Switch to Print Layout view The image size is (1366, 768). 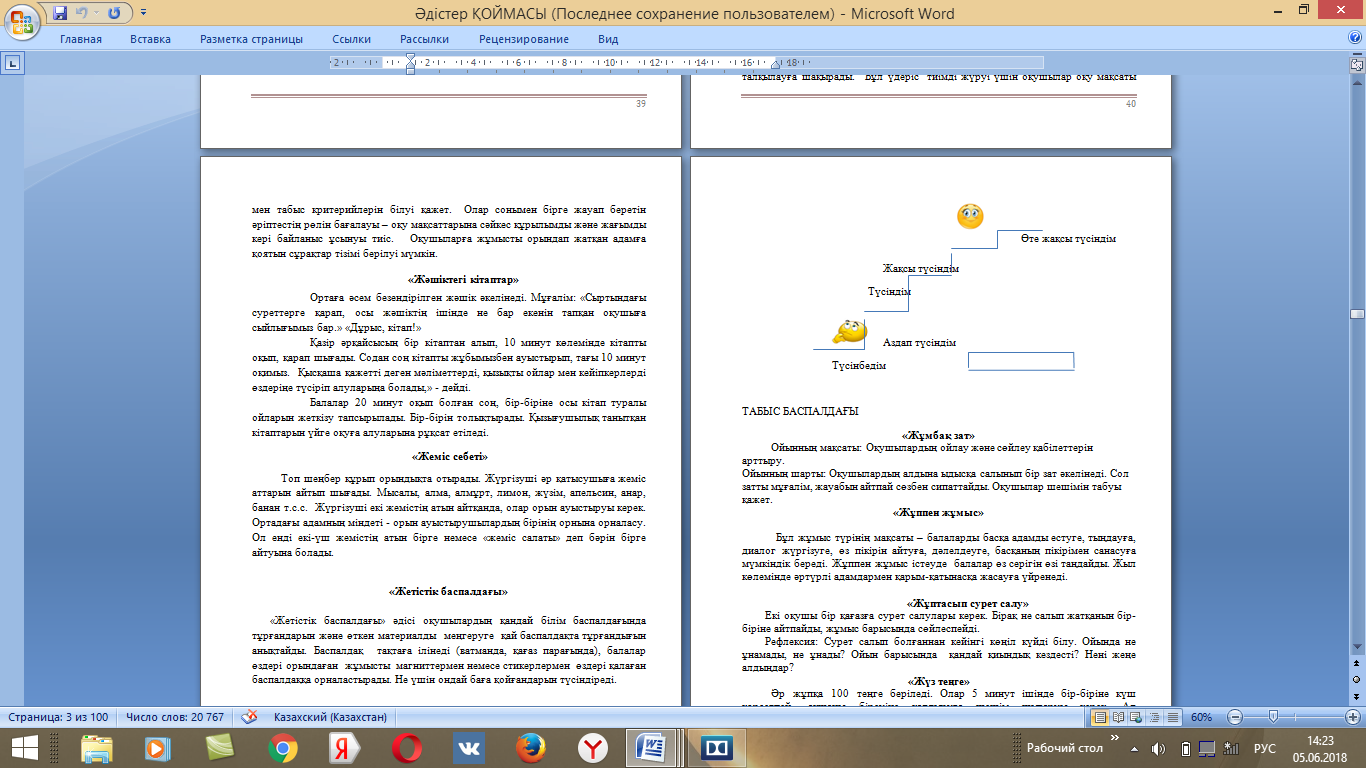coord(1101,717)
